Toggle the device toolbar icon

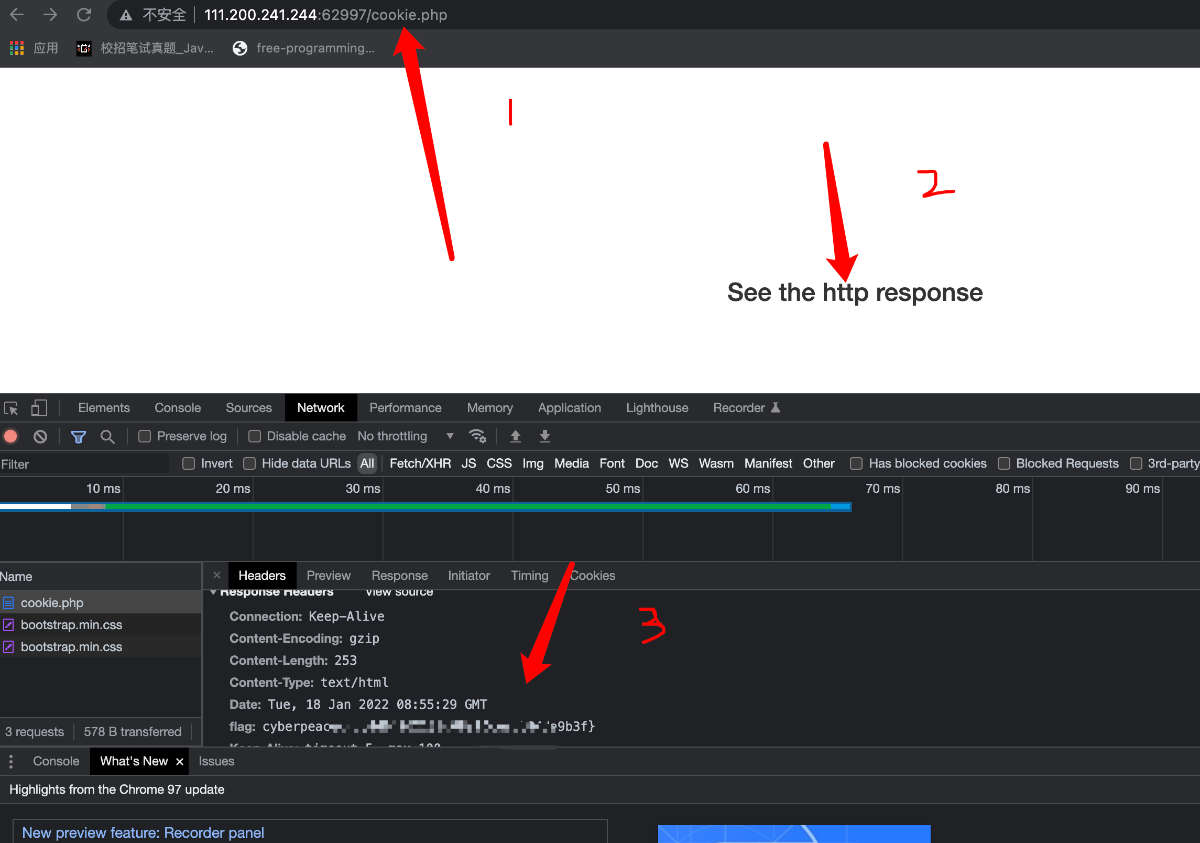(x=39, y=408)
